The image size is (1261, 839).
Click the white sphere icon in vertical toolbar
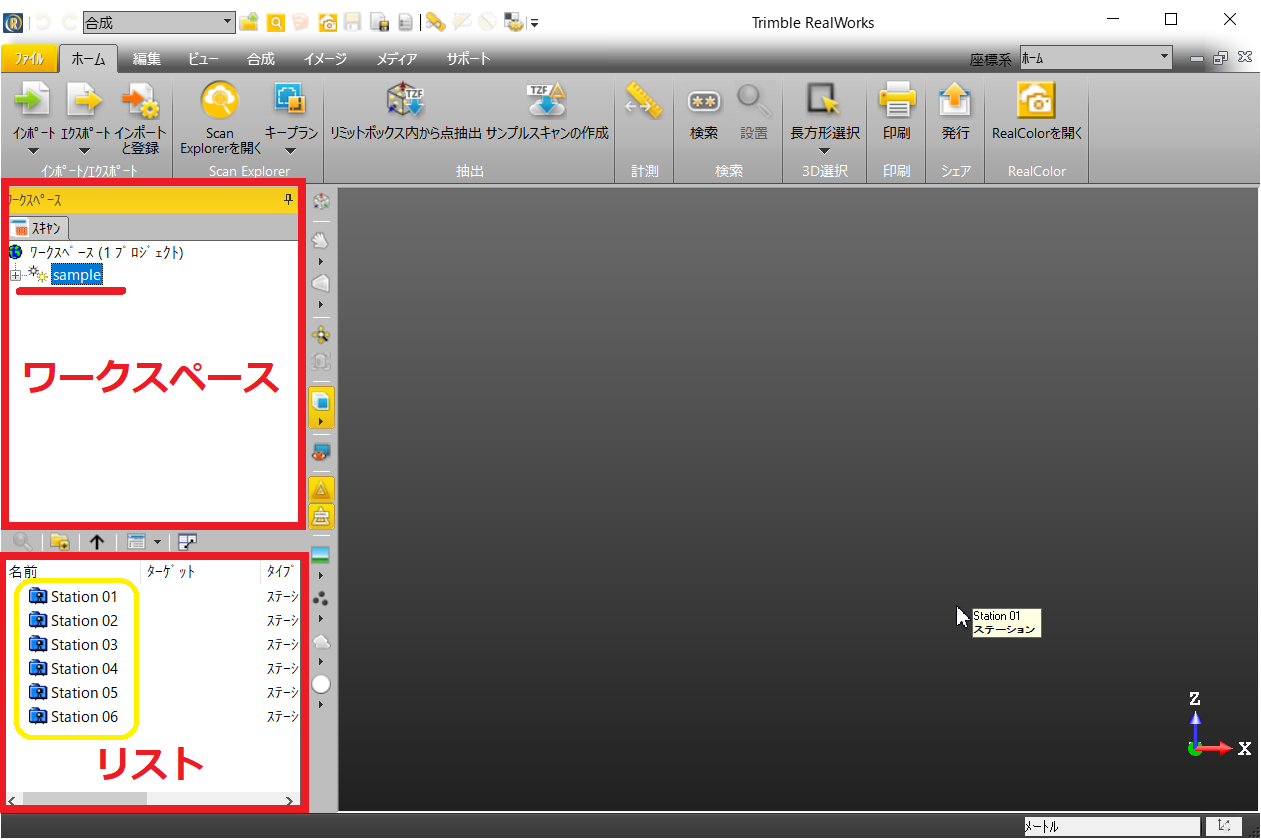point(321,684)
